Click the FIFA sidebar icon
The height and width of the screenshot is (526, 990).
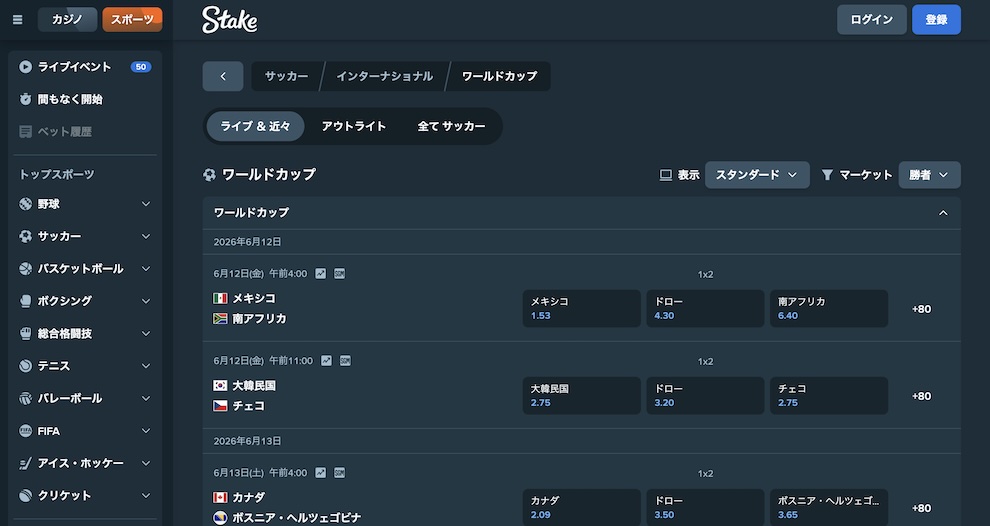[x=25, y=431]
